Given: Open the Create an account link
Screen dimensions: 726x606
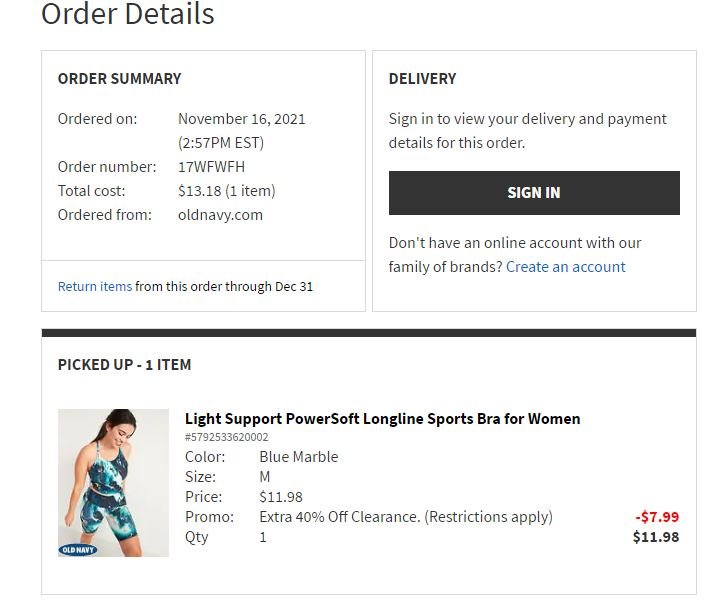Looking at the screenshot, I should (565, 267).
